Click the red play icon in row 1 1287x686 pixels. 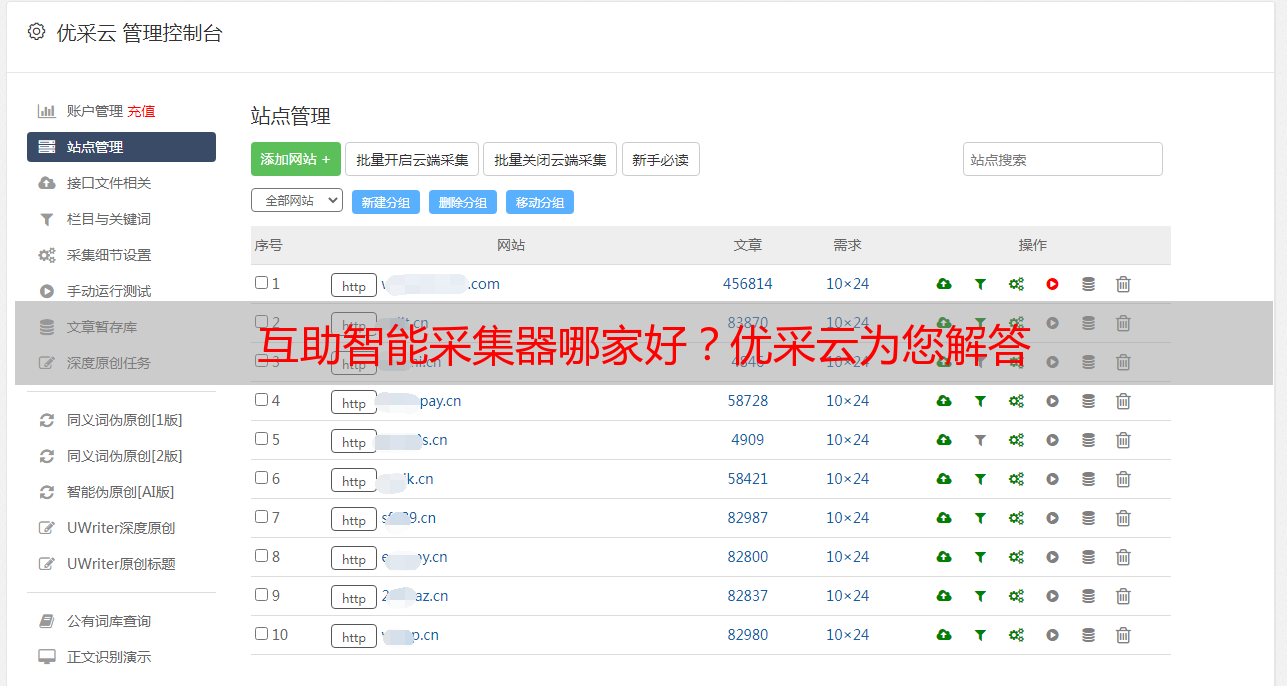[1052, 284]
